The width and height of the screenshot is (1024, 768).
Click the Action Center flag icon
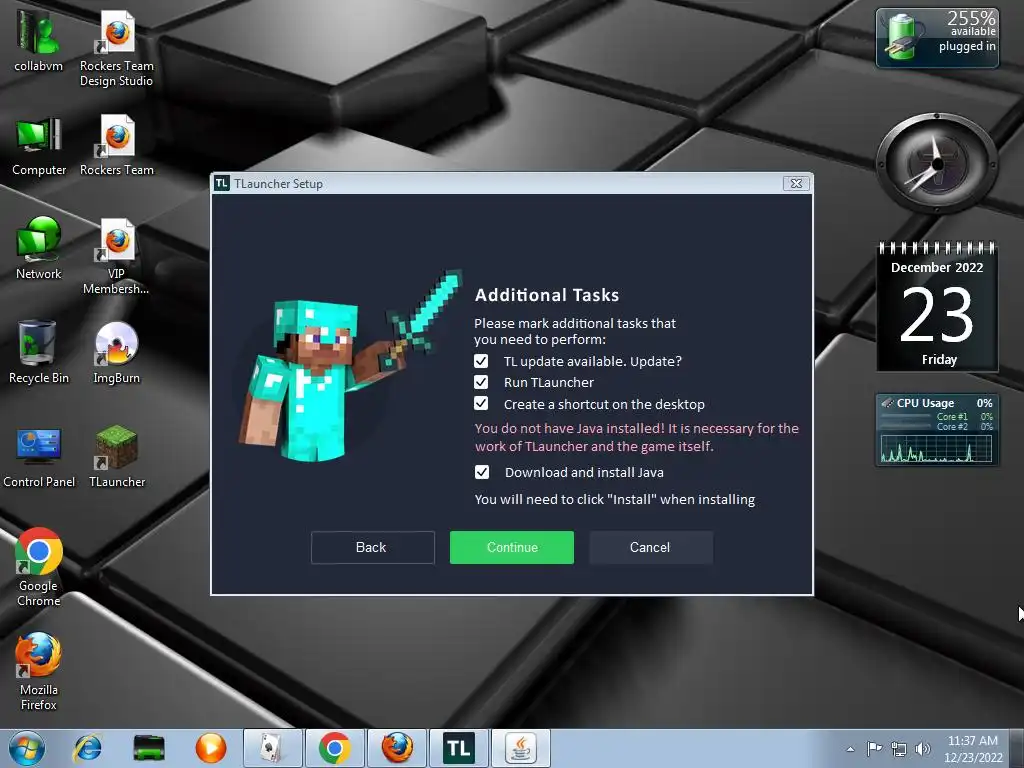coord(874,749)
